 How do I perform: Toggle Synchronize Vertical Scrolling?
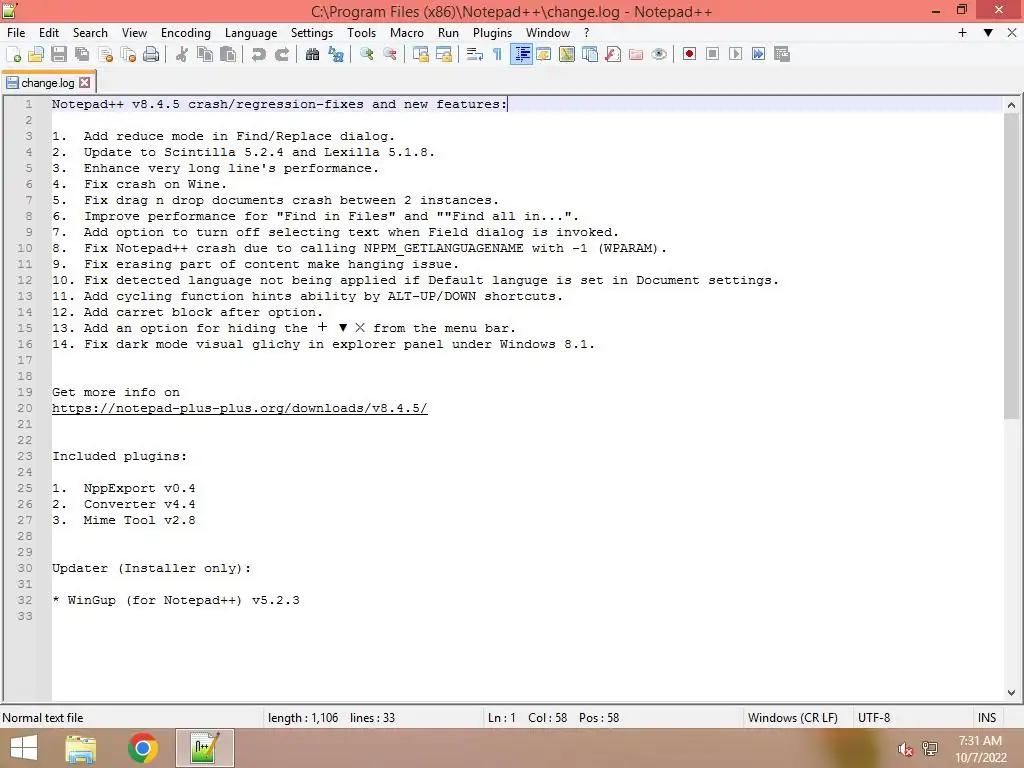421,54
